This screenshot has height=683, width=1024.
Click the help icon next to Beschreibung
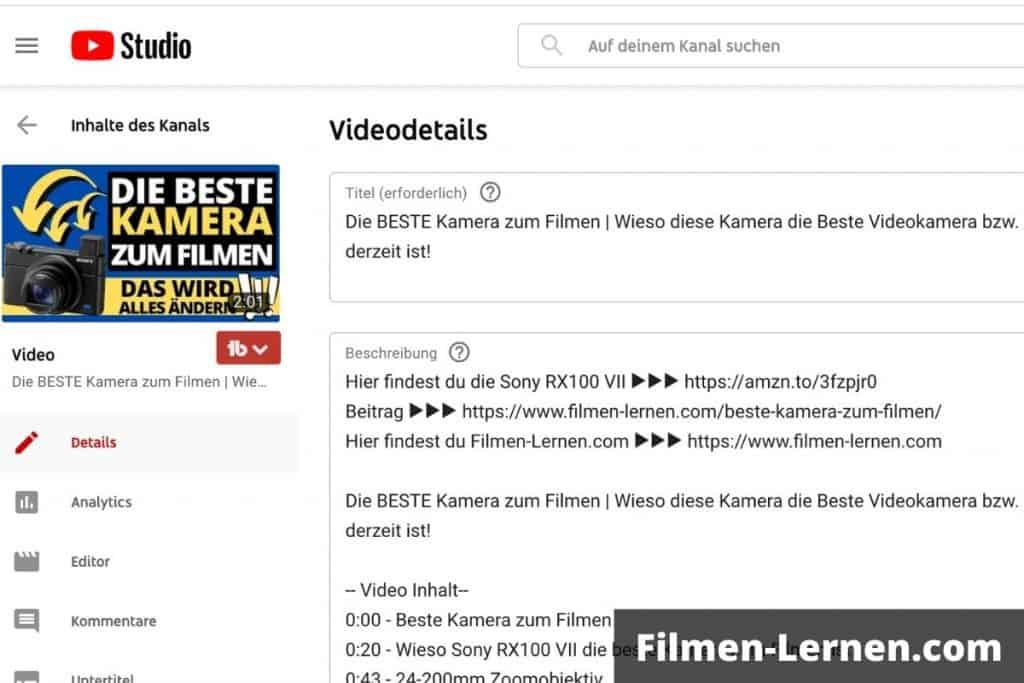[x=459, y=353]
